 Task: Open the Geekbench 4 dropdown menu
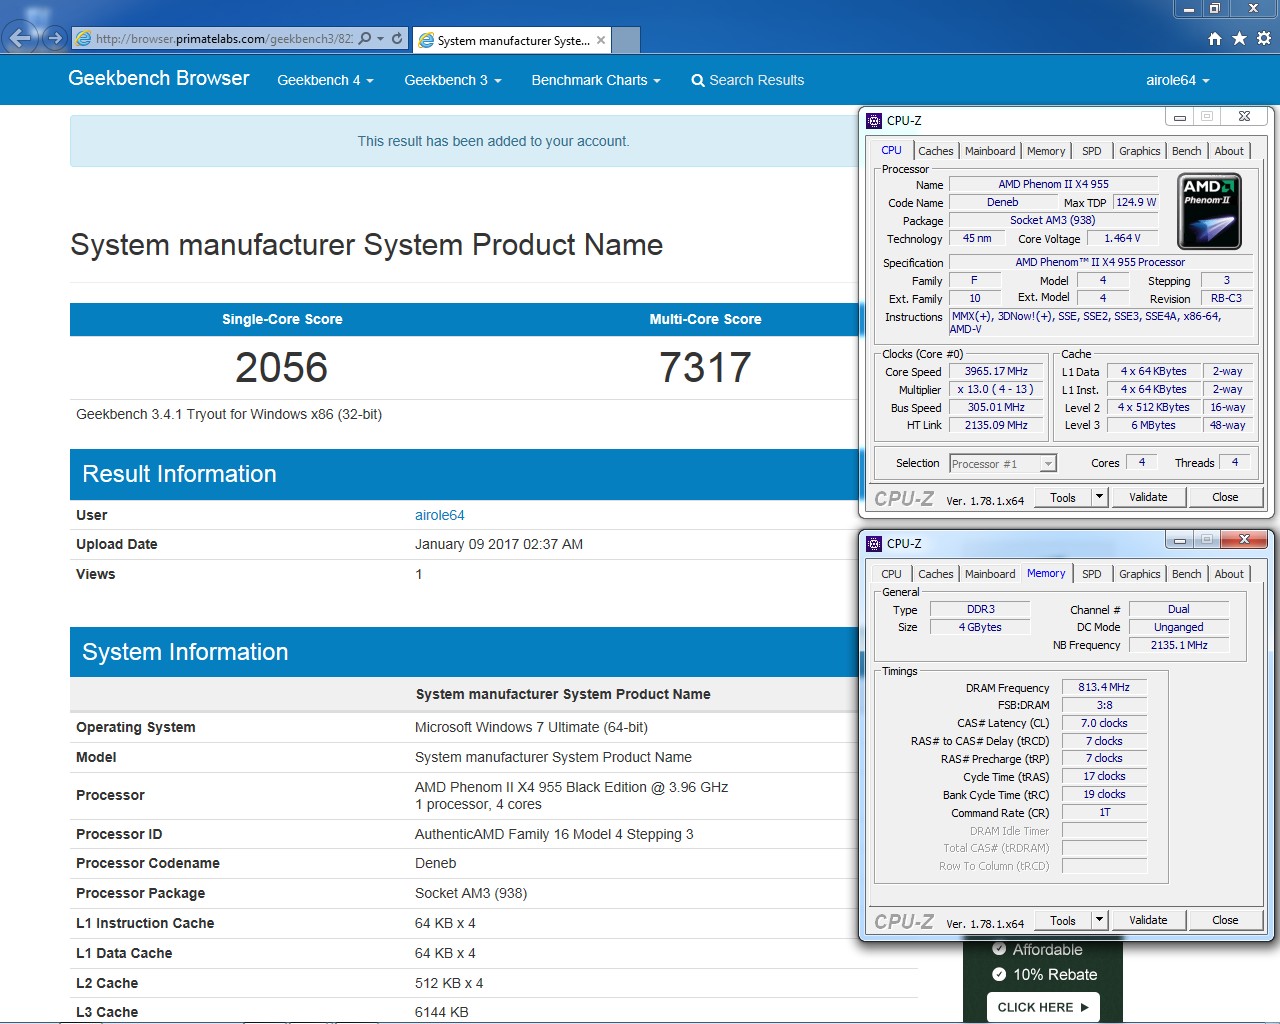325,80
